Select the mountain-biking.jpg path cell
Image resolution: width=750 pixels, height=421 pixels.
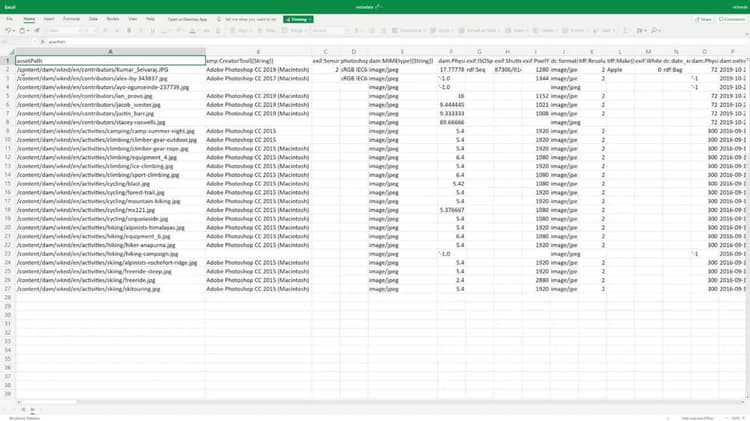coord(110,201)
